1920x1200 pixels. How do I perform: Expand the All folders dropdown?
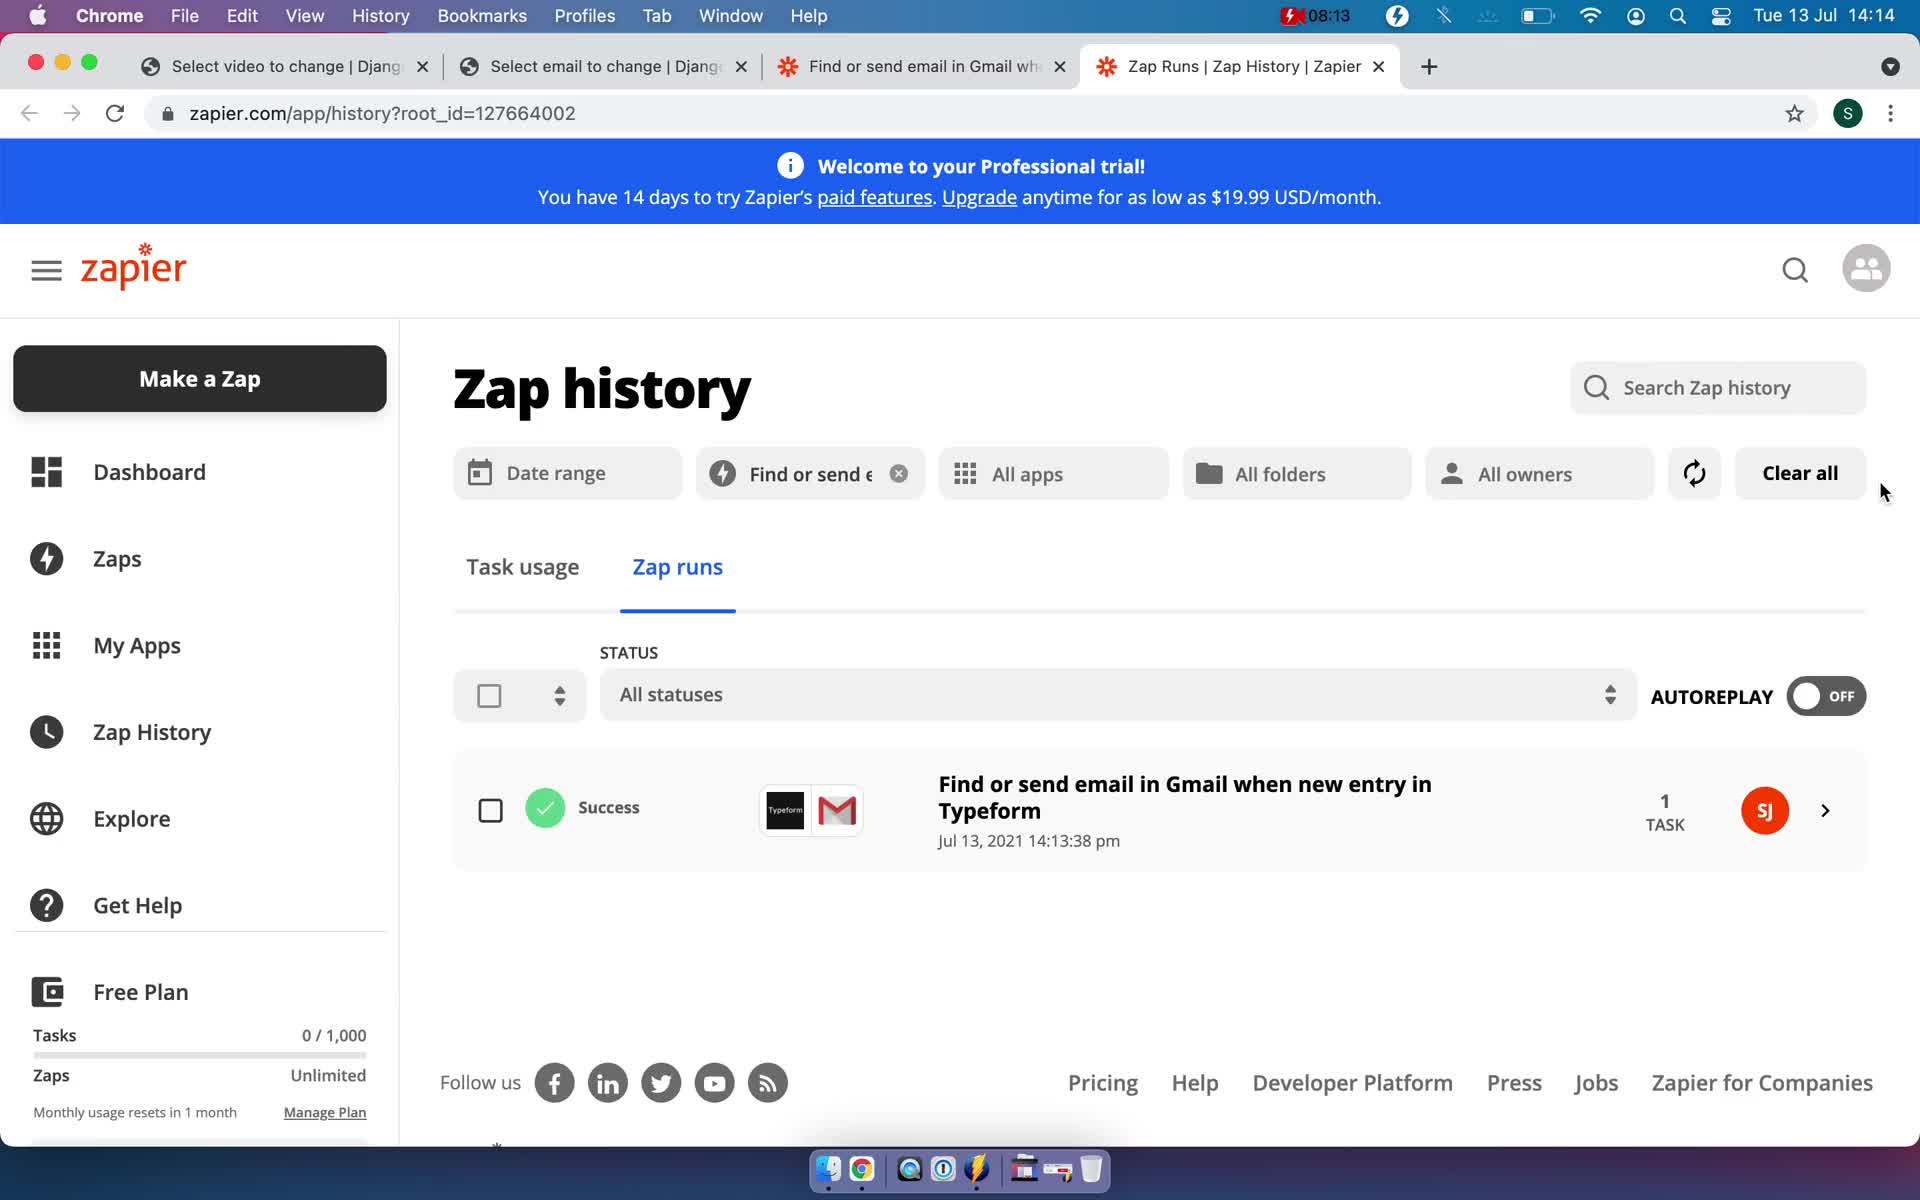point(1297,473)
